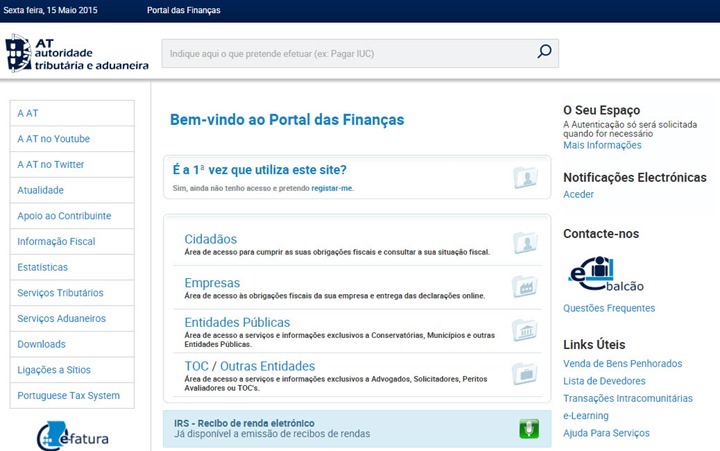Image resolution: width=720 pixels, height=451 pixels.
Task: Select Downloads in the side menu
Action: [72, 344]
